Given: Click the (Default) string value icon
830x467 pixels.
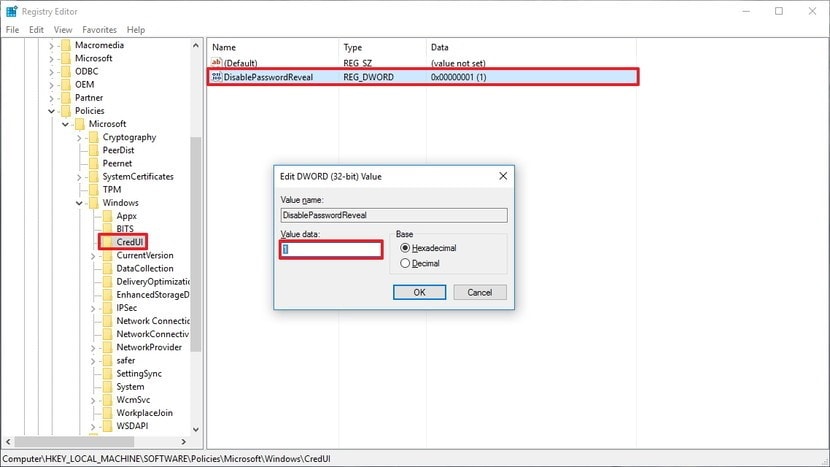Looking at the screenshot, I should coord(216,63).
